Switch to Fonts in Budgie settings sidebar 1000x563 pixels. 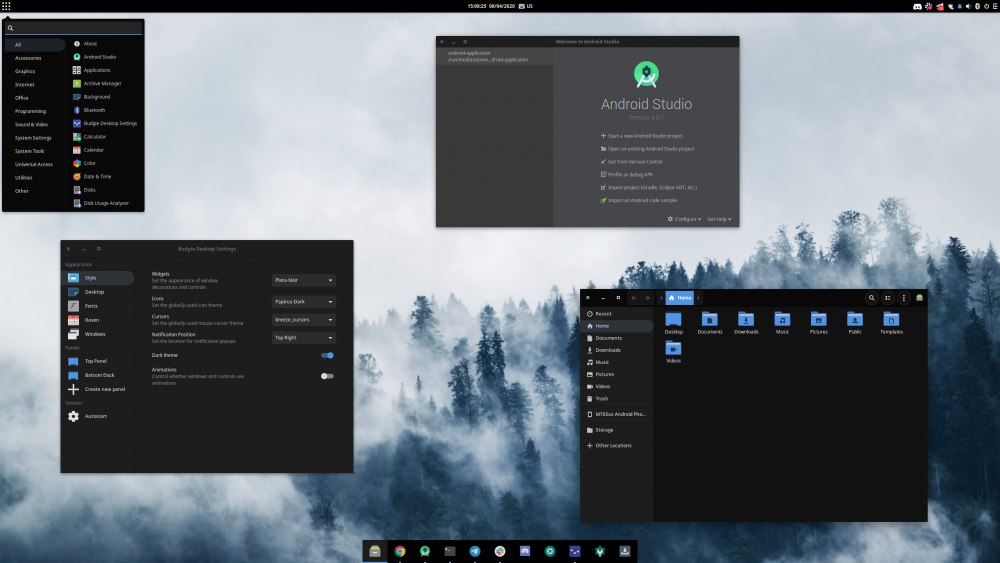pyautogui.click(x=91, y=306)
